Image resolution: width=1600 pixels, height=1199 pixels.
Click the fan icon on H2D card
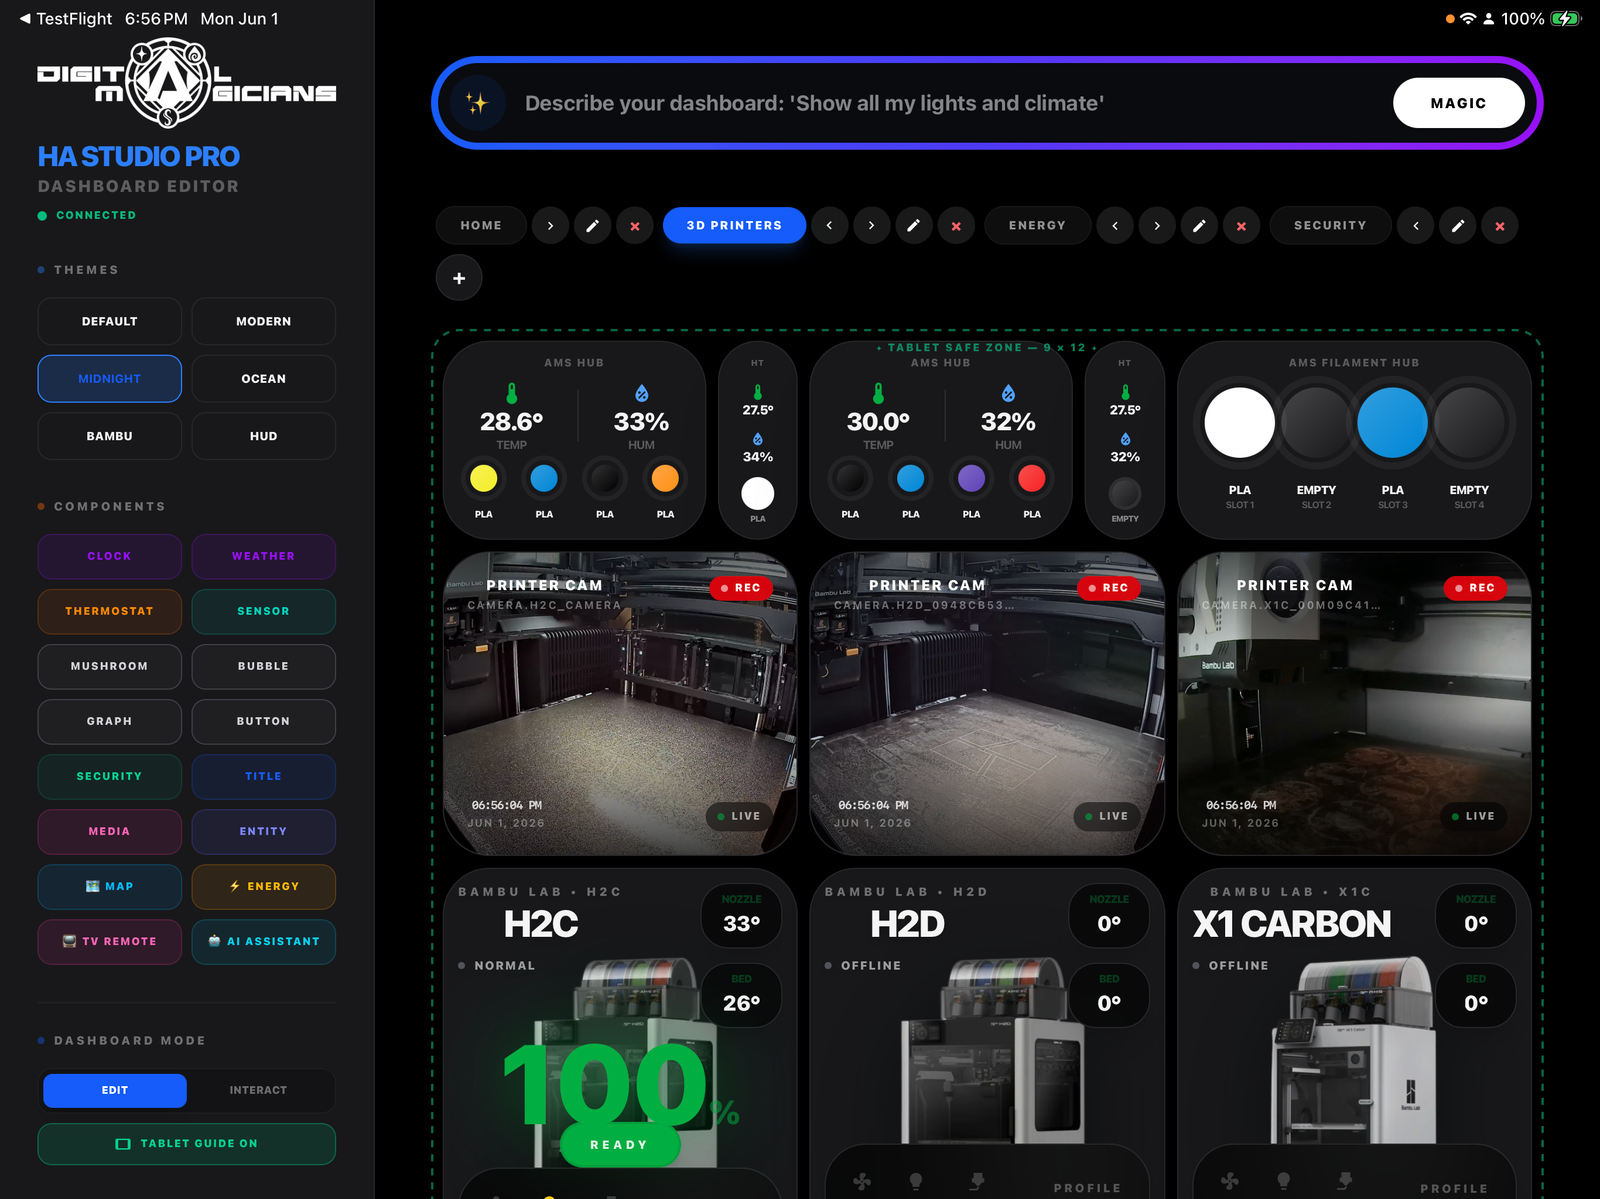[862, 1181]
